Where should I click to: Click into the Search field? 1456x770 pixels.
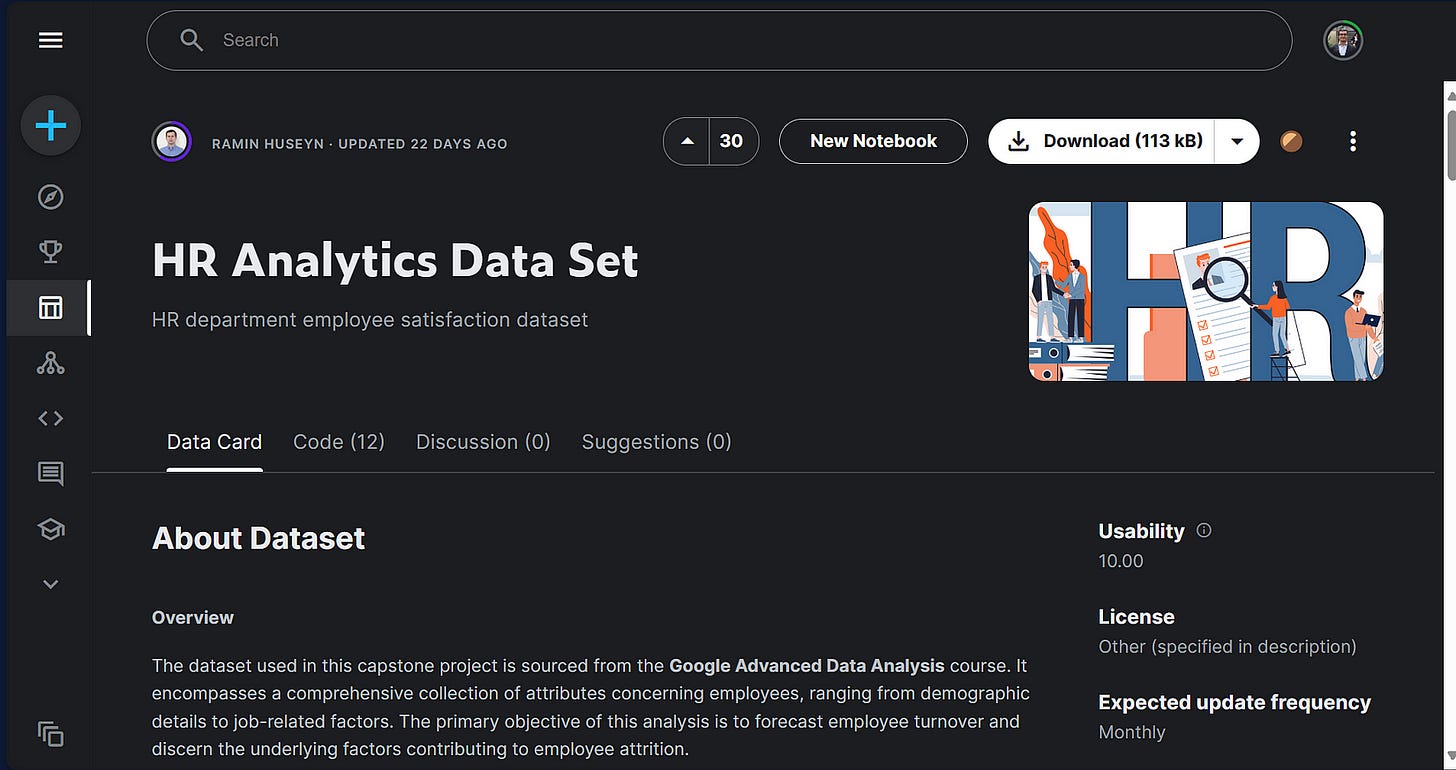719,40
